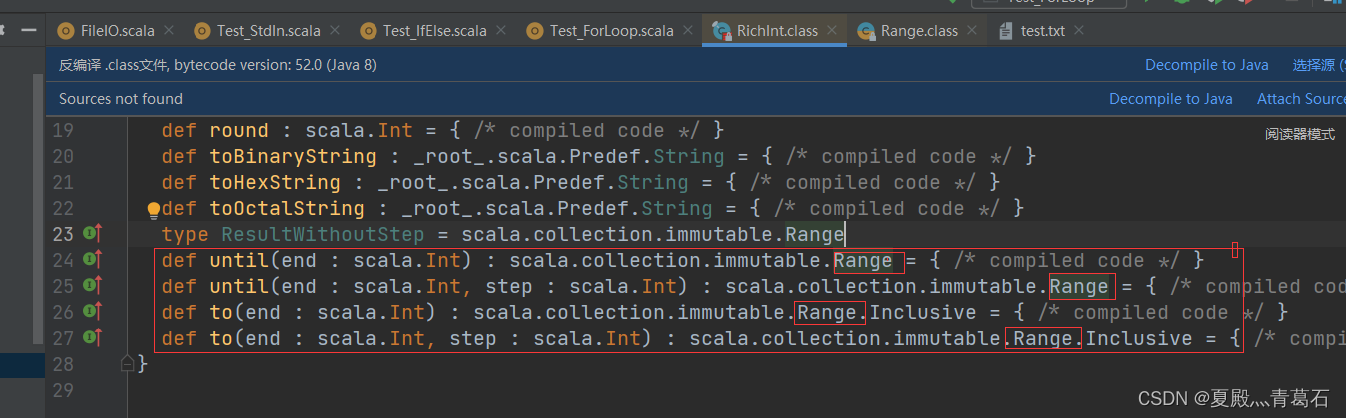Click implements gutter marker on line 27
1346x418 pixels.
click(x=92, y=338)
